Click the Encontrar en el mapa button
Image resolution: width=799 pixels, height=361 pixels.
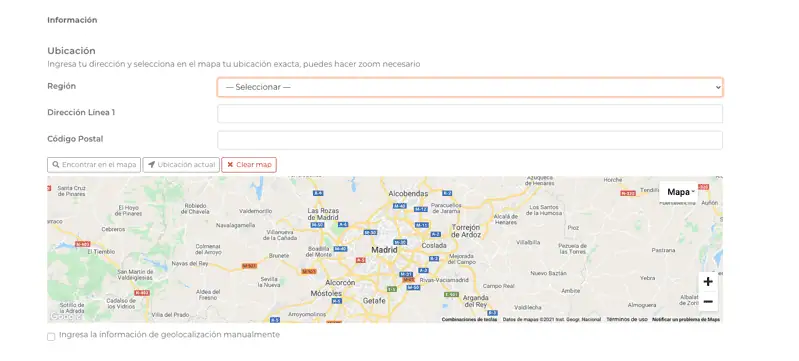(94, 165)
